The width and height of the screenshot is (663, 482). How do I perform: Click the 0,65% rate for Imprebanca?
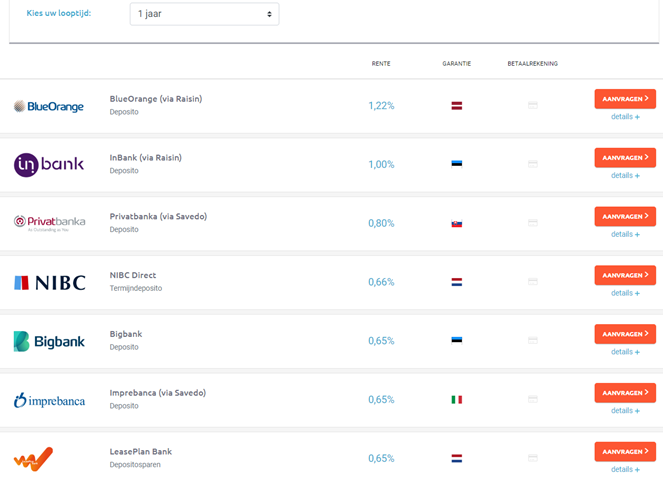pos(381,400)
